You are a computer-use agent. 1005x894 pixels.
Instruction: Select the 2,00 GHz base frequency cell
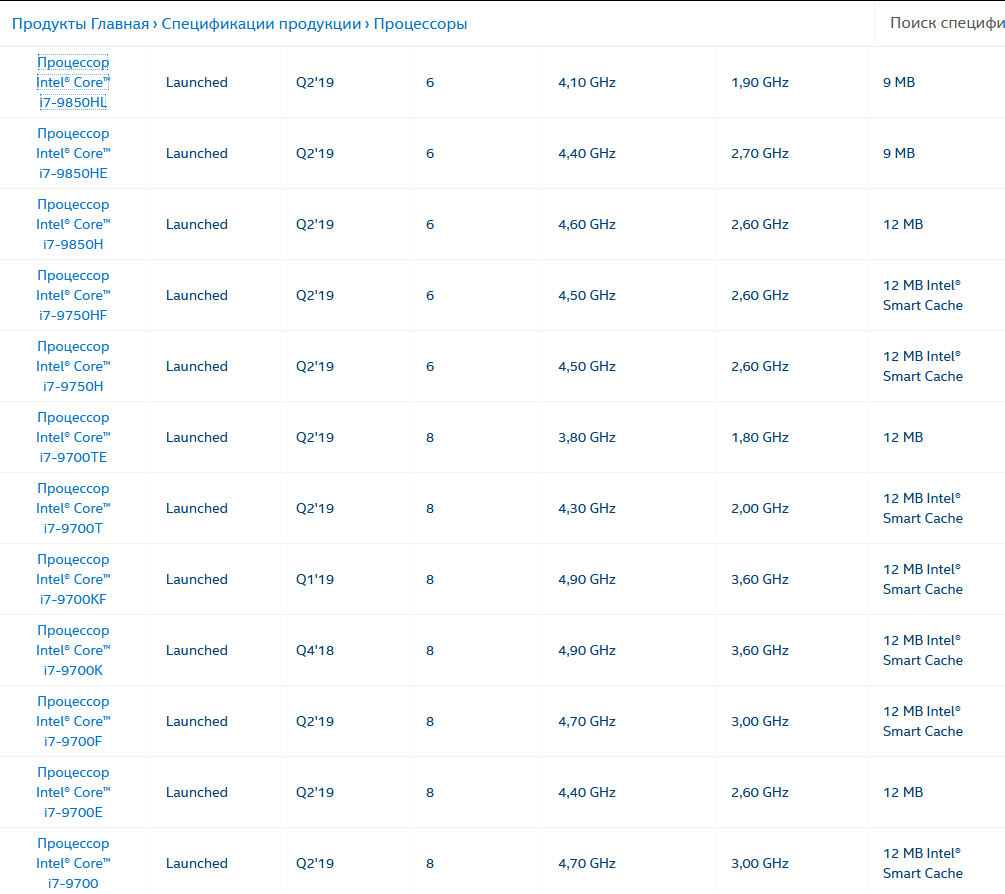tap(760, 508)
